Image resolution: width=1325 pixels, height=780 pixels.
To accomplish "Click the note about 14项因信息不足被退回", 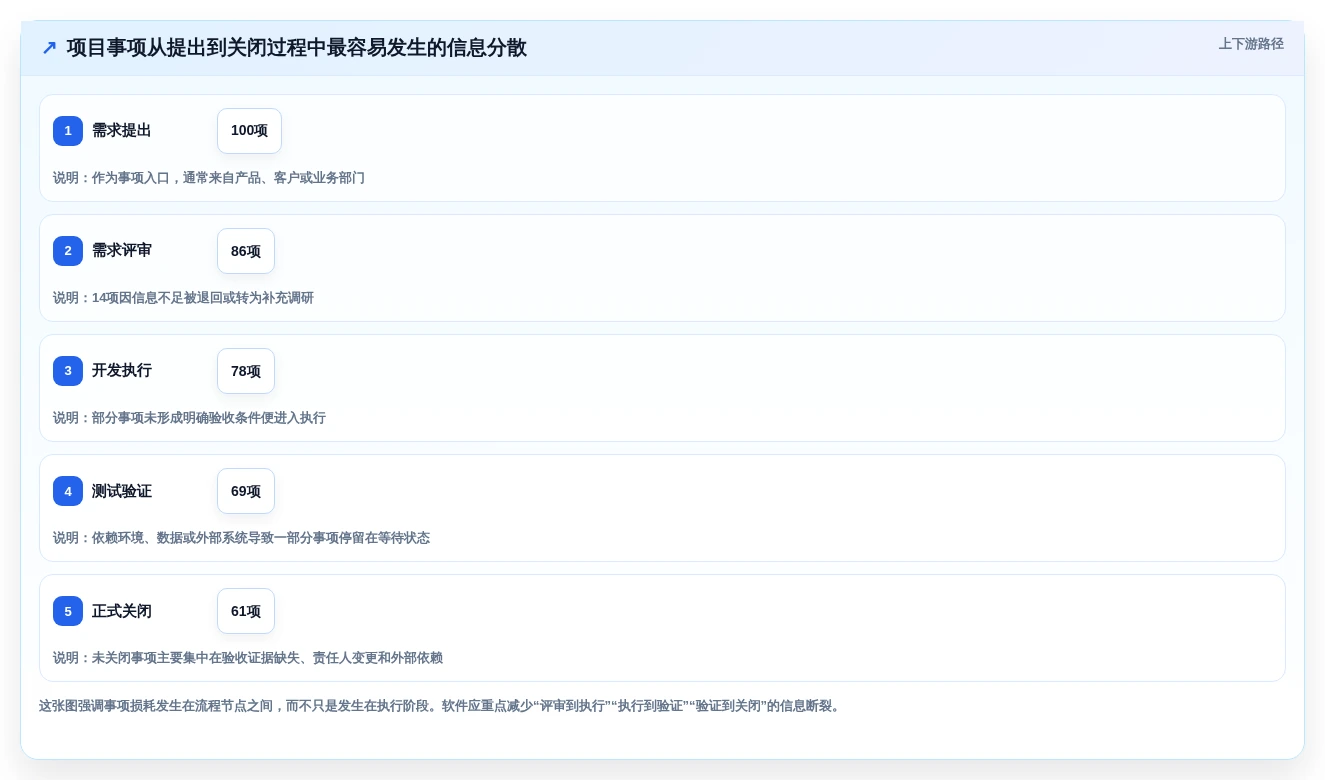I will coord(183,298).
